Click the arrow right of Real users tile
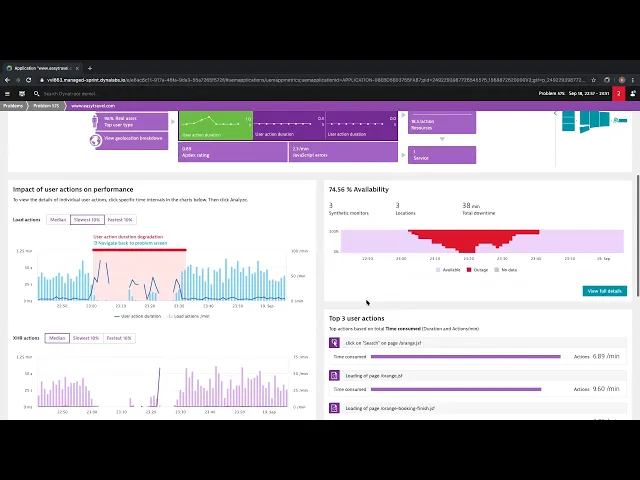 click(173, 122)
